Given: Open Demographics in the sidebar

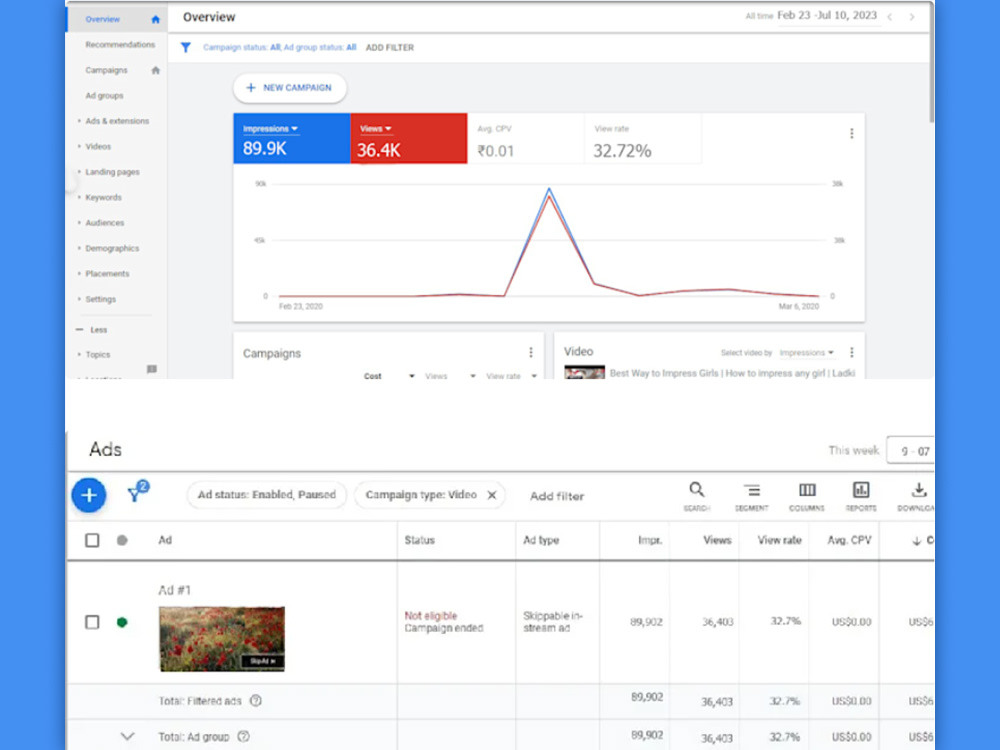Looking at the screenshot, I should tap(112, 248).
